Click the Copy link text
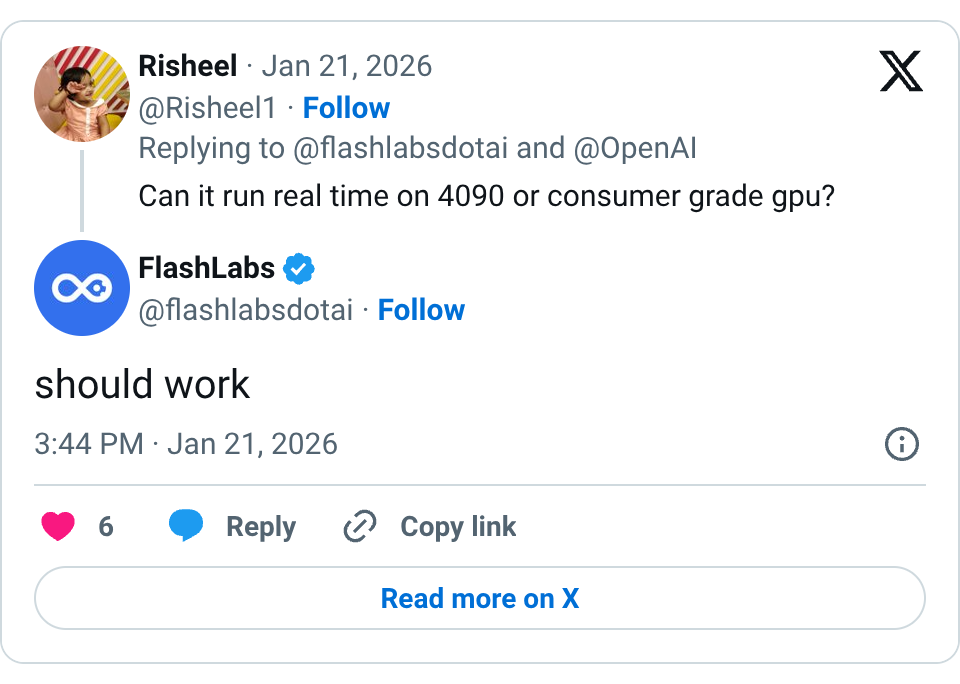Screen dimensions: 960x684 coord(458,527)
